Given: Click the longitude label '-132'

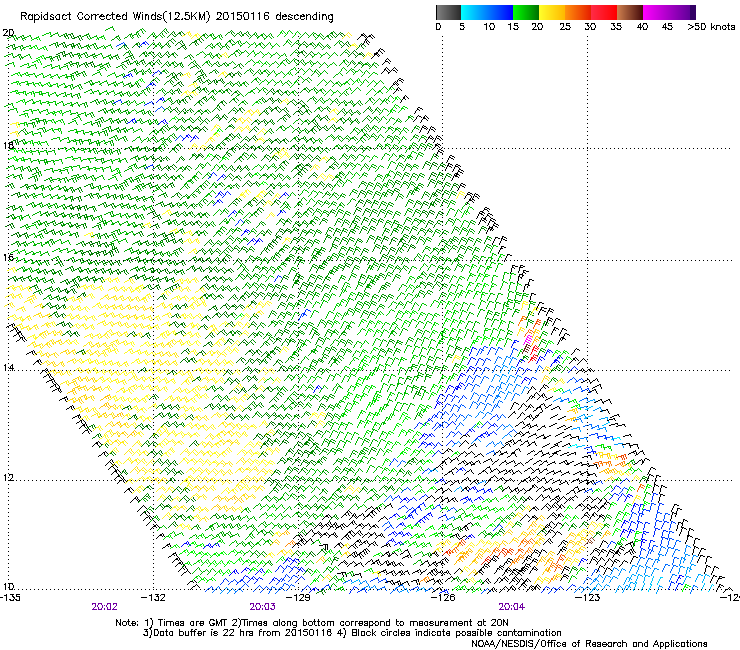Looking at the screenshot, I should point(153,598).
